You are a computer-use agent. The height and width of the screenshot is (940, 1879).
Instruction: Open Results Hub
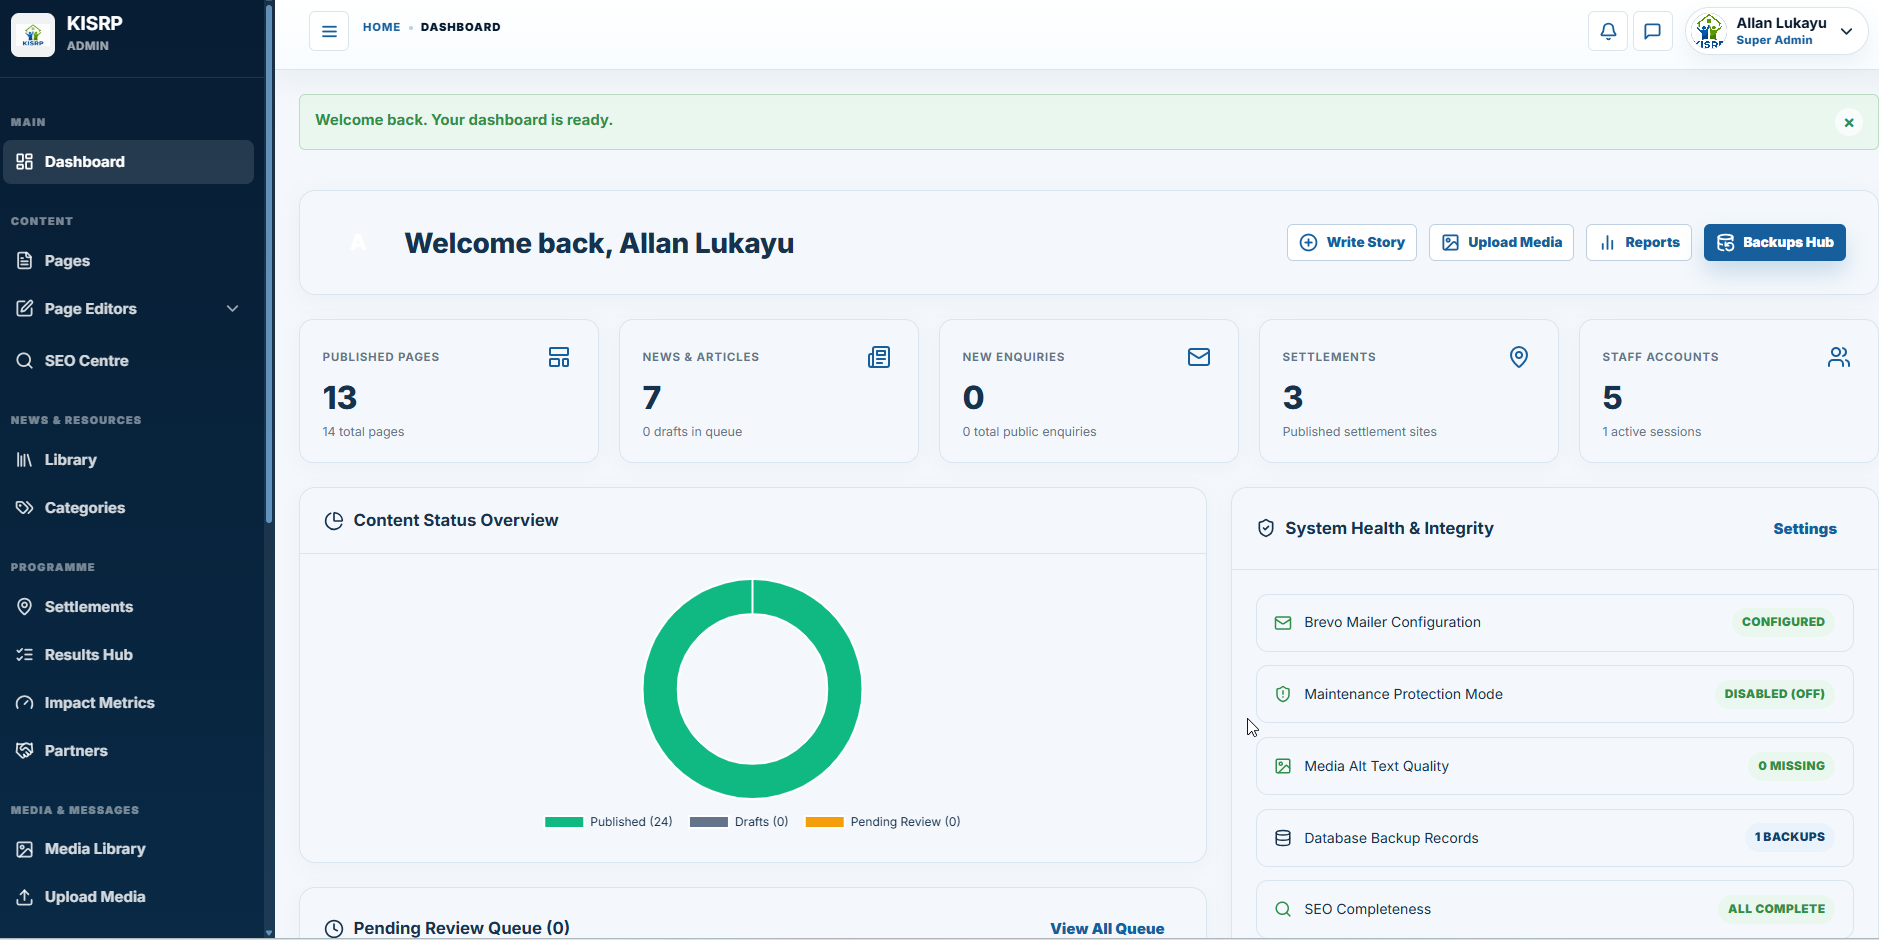pyautogui.click(x=128, y=655)
